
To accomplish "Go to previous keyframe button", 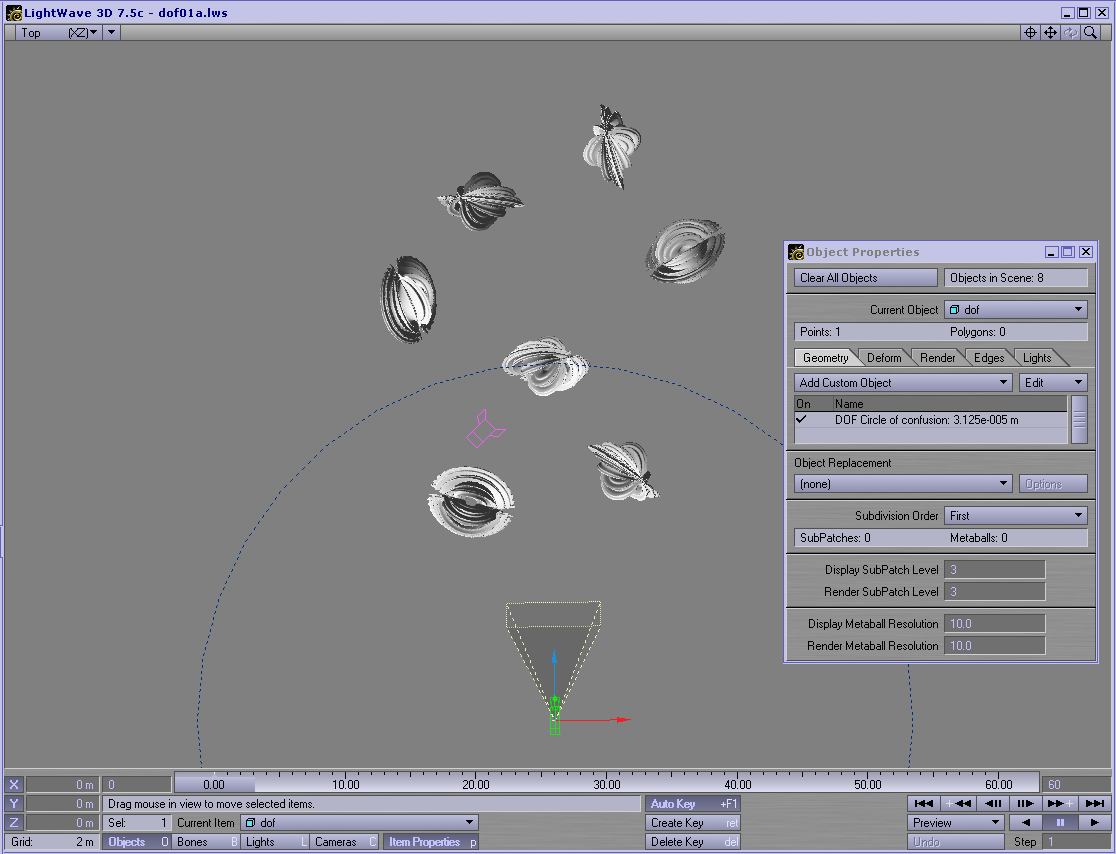I will click(957, 803).
